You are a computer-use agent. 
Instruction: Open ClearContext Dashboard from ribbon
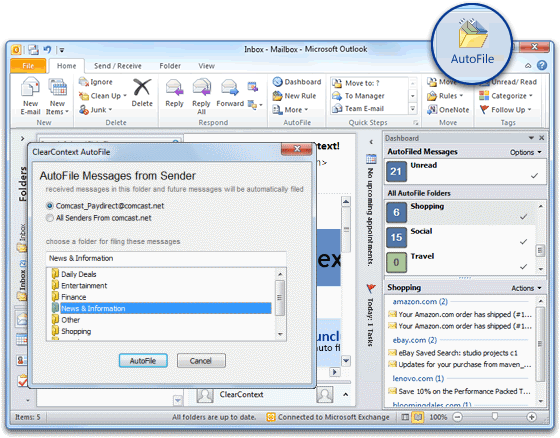pyautogui.click(x=297, y=82)
